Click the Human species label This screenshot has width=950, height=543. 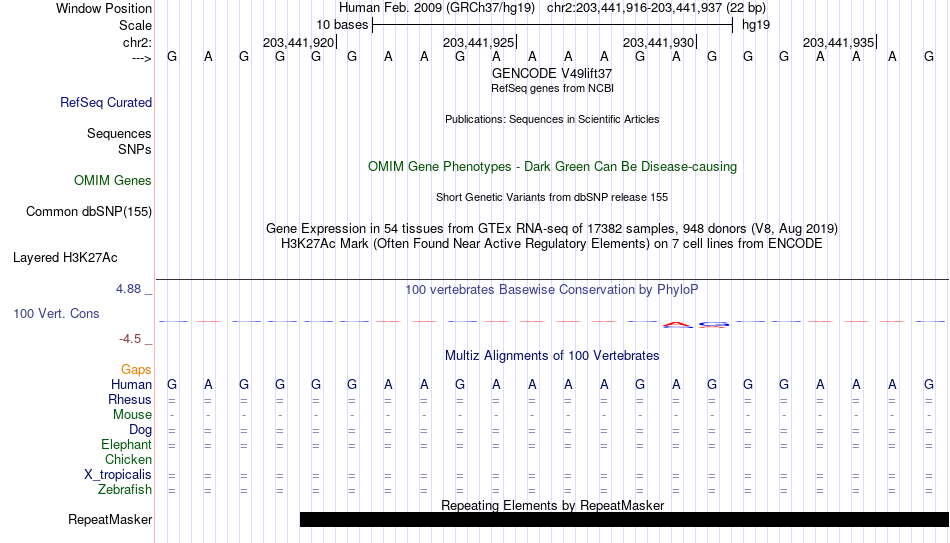click(131, 385)
